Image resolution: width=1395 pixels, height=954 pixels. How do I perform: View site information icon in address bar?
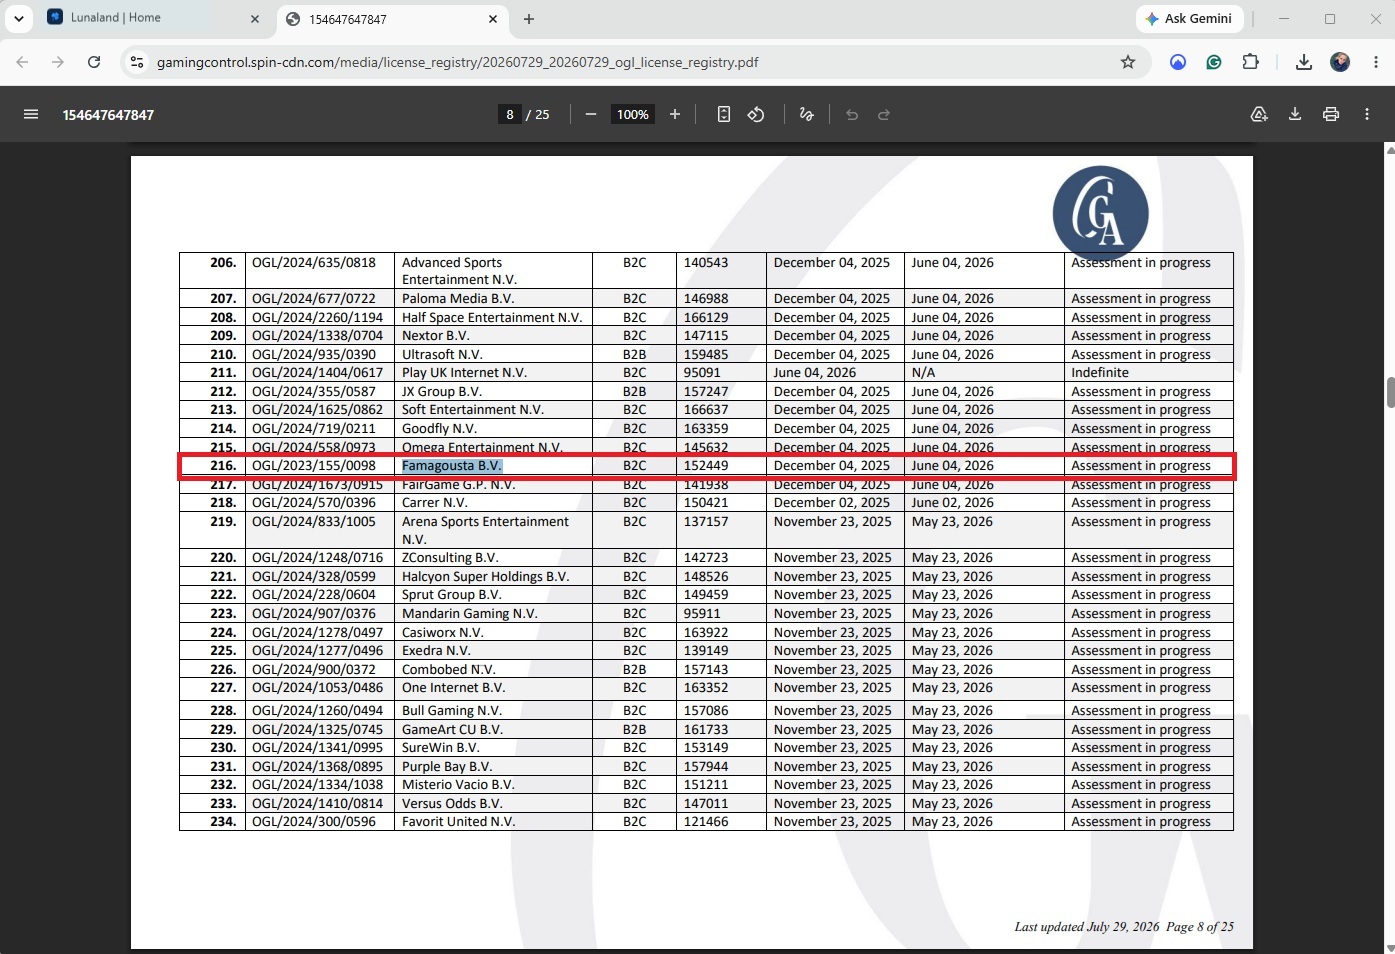coord(137,62)
